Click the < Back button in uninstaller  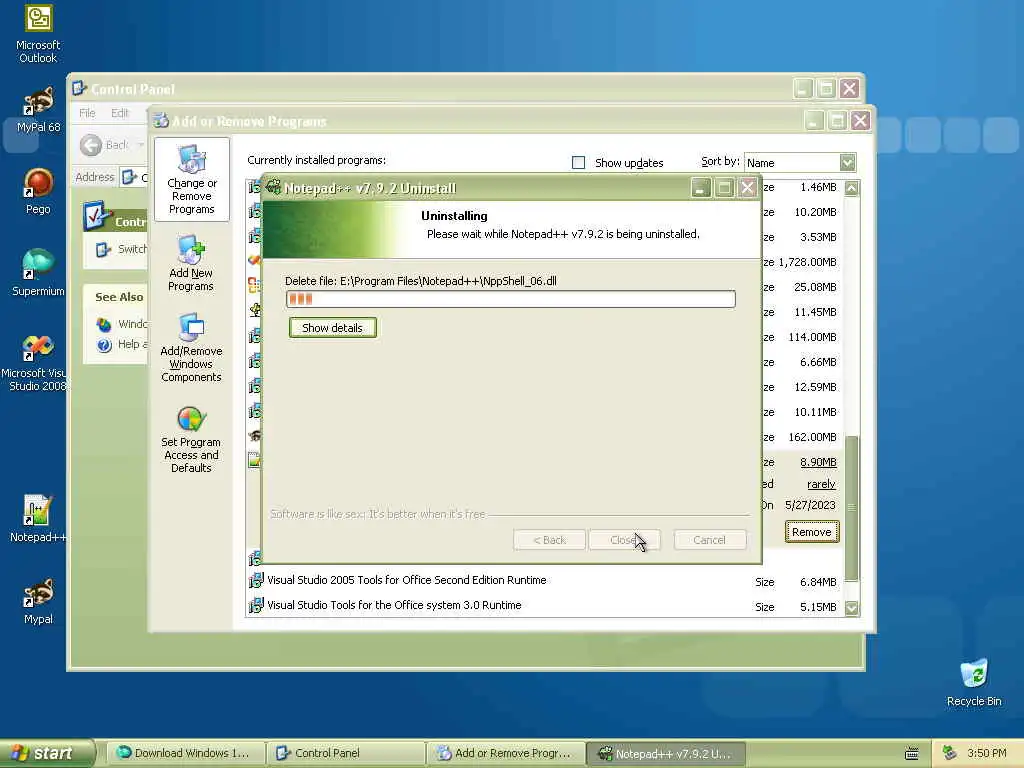549,540
